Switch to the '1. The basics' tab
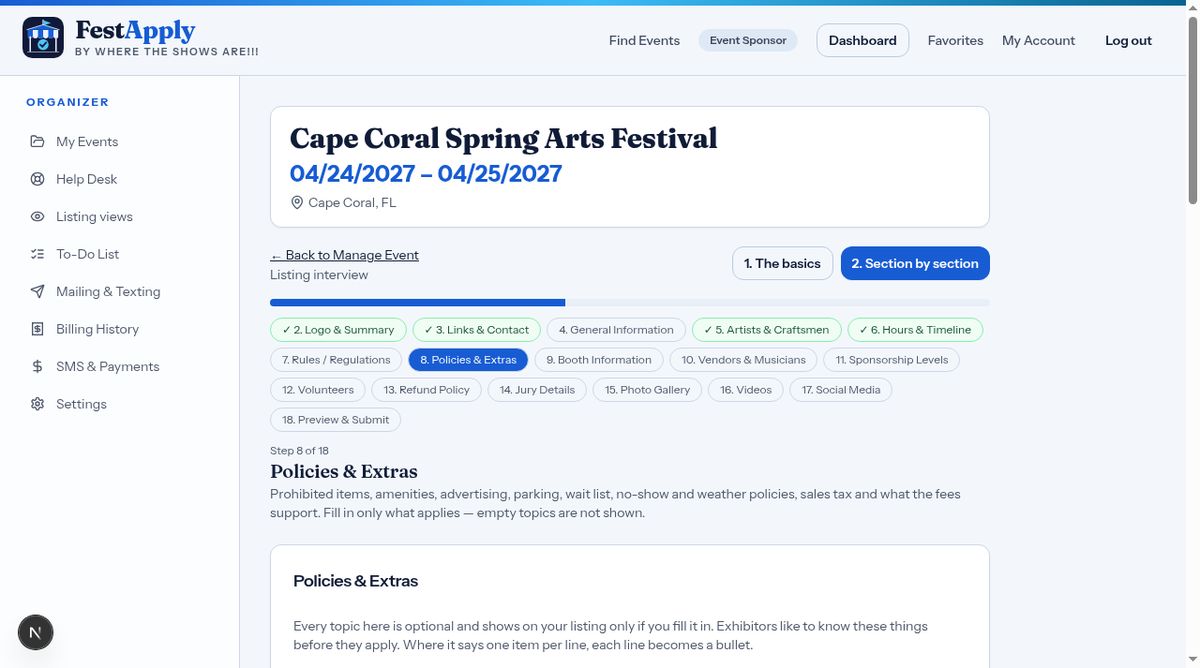 783,263
